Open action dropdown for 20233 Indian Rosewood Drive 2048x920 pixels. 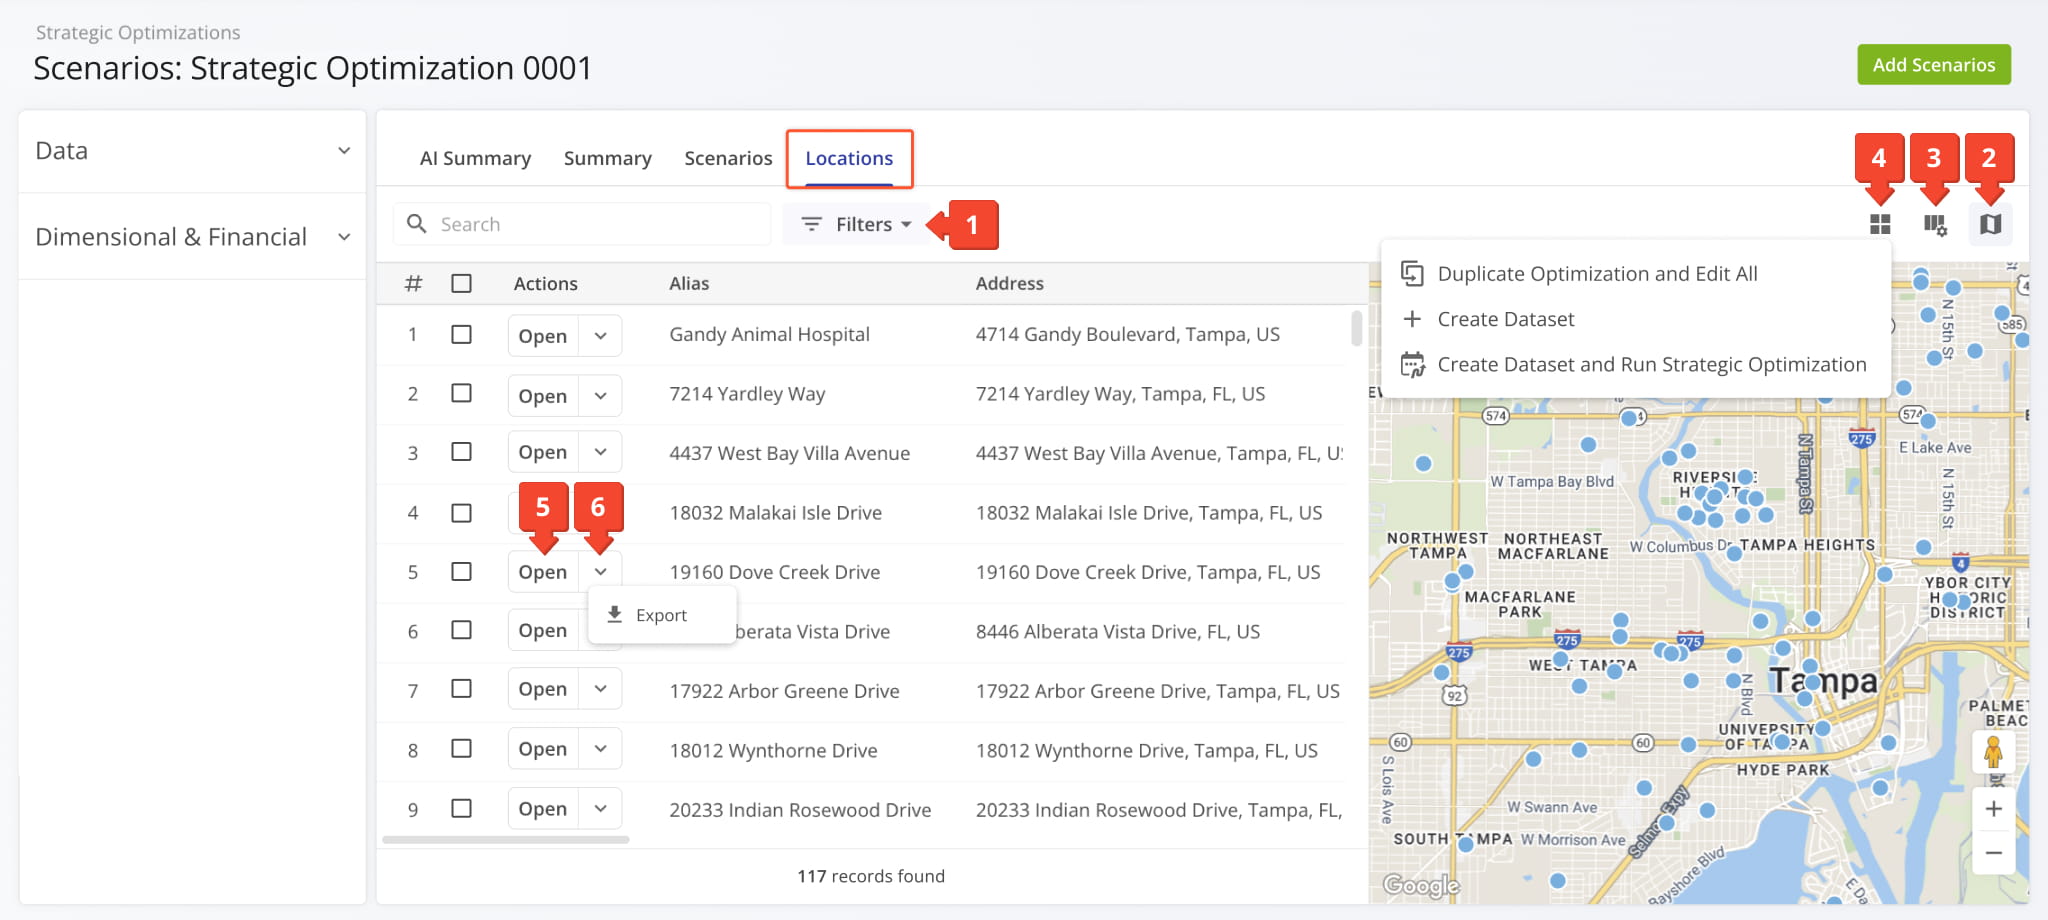[x=600, y=809]
